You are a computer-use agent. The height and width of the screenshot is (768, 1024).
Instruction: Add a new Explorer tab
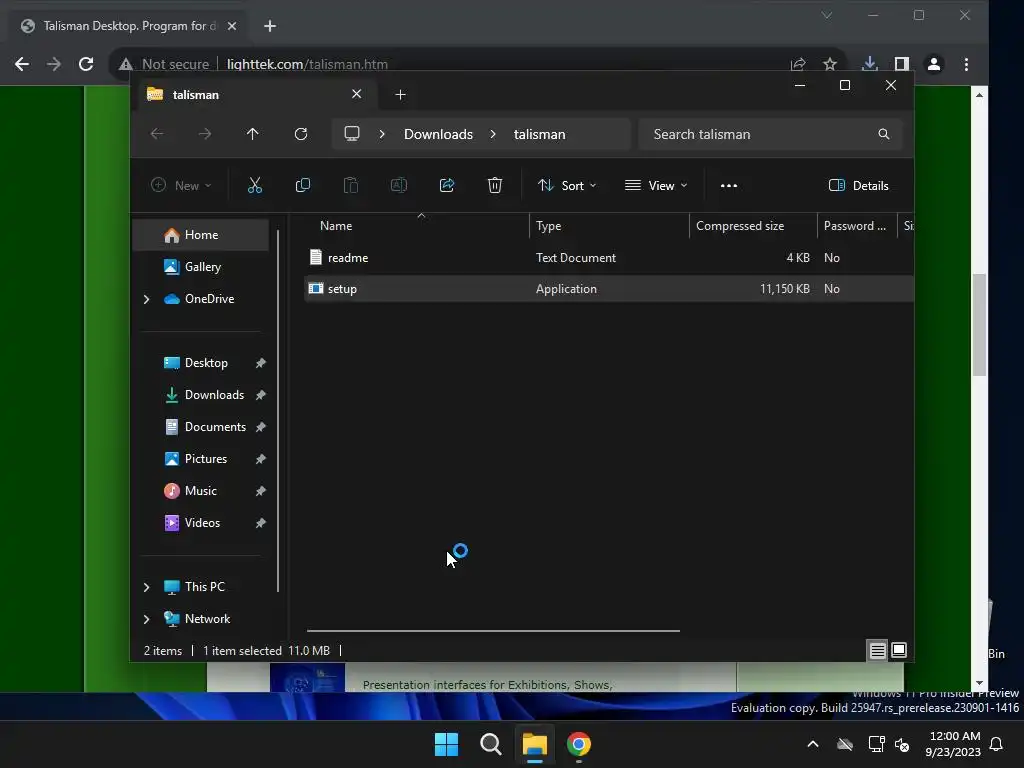[x=400, y=95]
